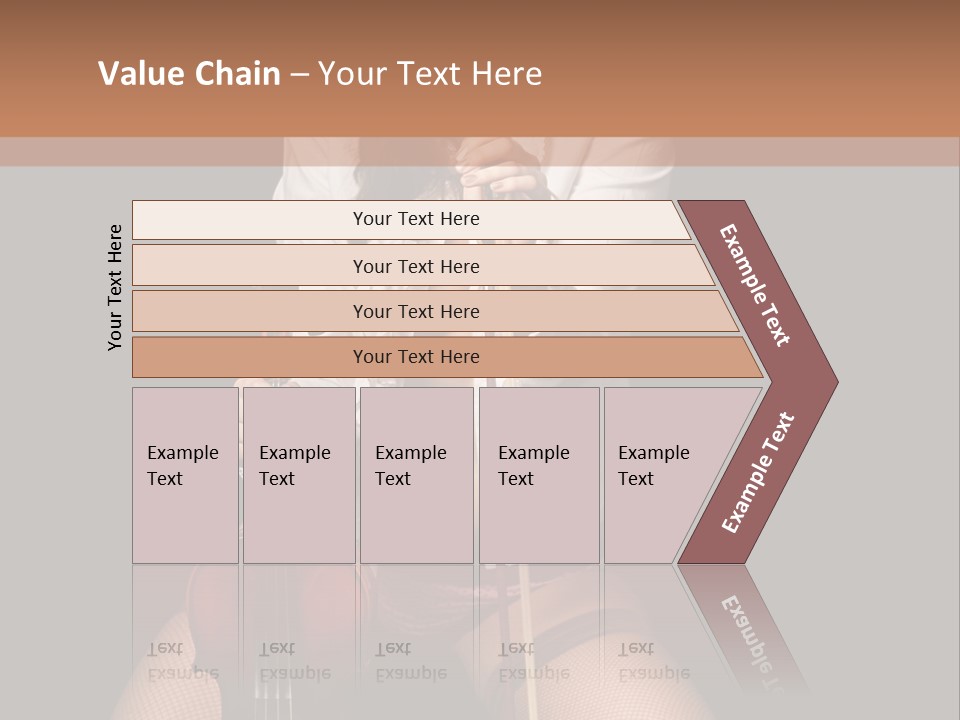Select the vertical 'Your Text Here' side label
960x720 pixels.
[x=115, y=287]
